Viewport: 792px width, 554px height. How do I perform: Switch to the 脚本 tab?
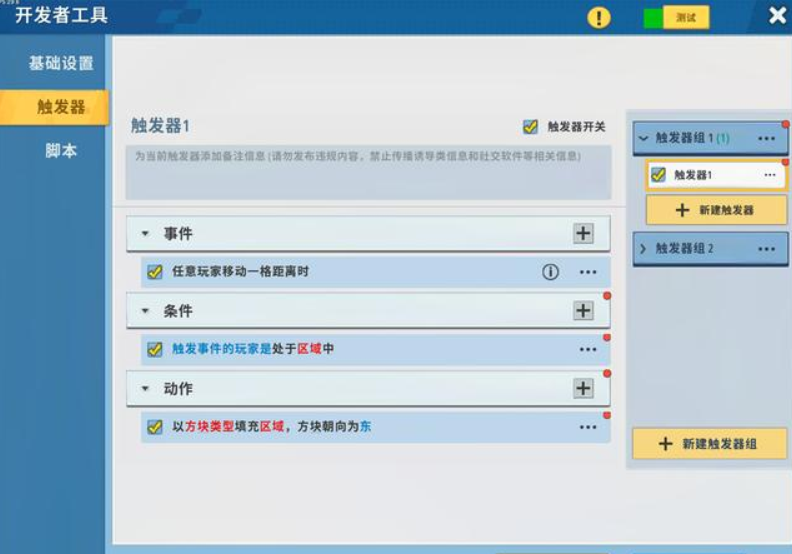coord(60,151)
